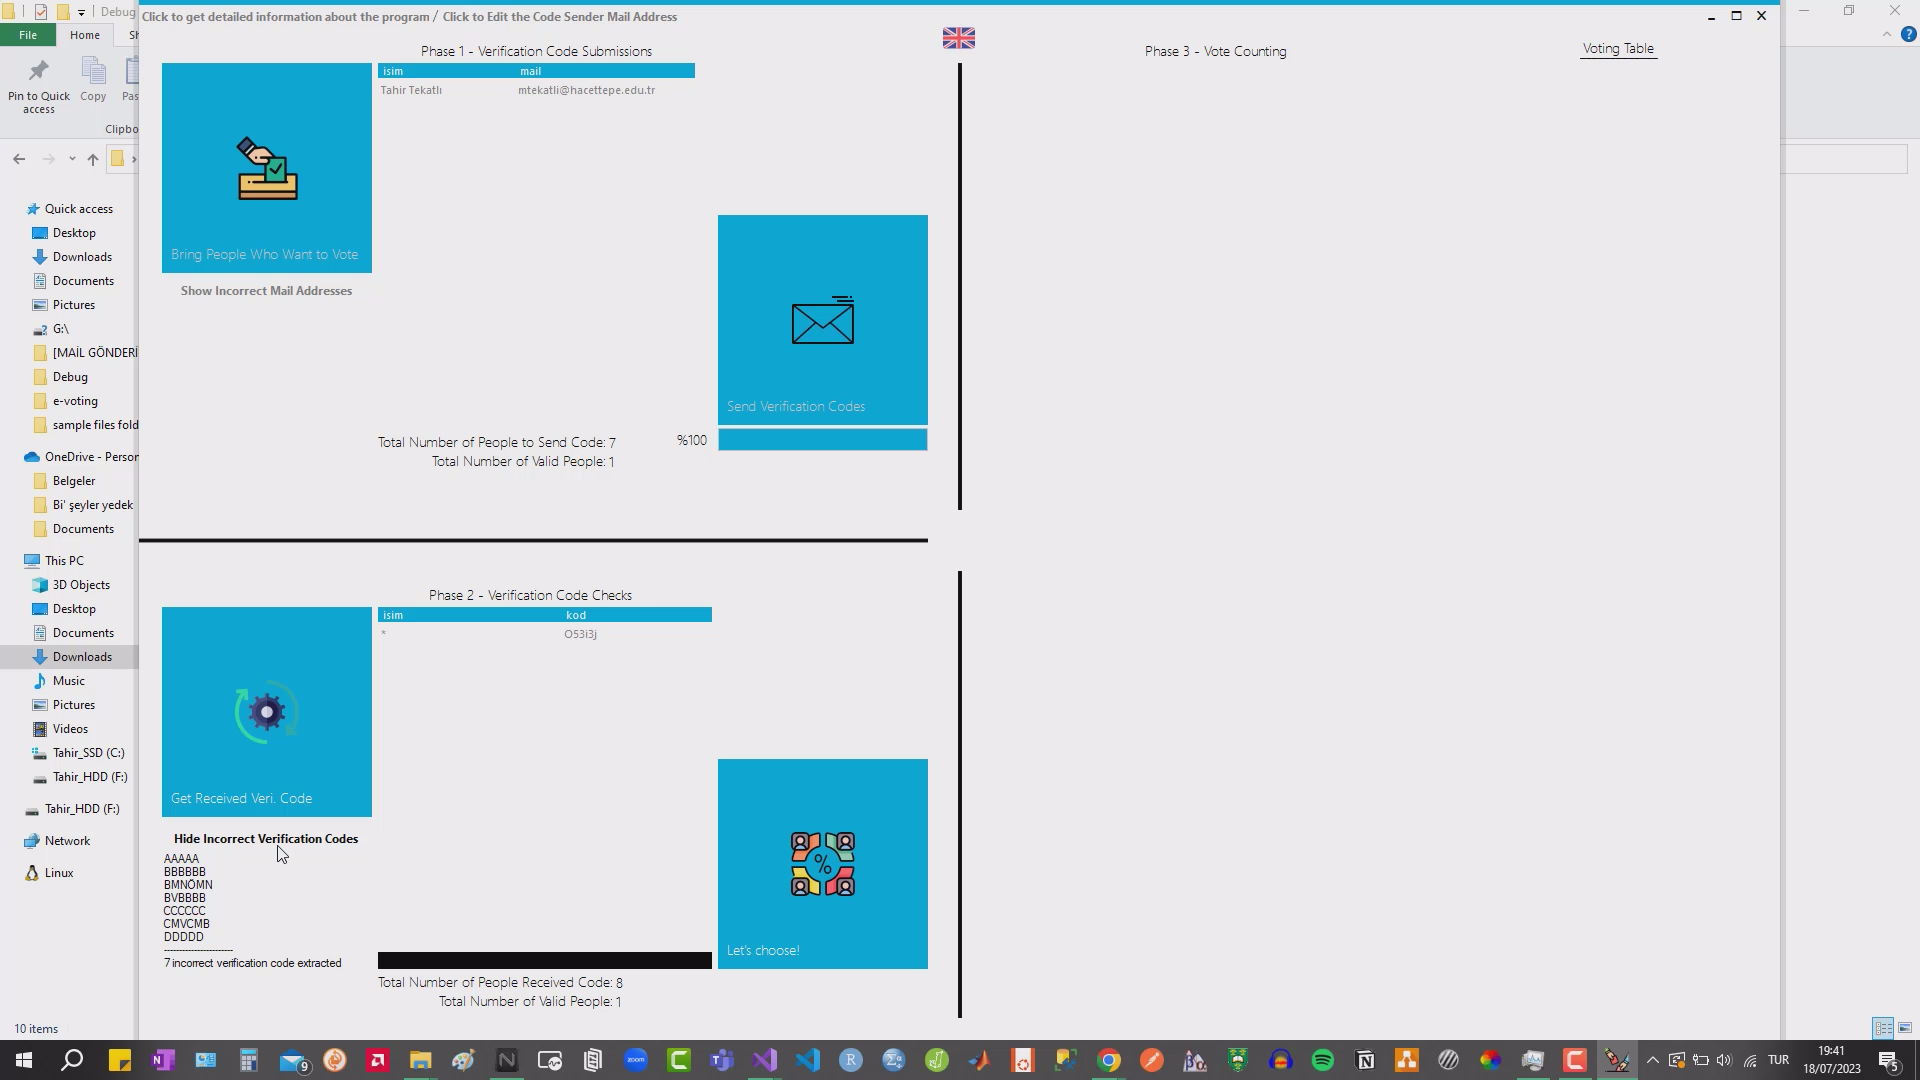This screenshot has height=1080, width=1920.
Task: Toggle the incorrect verification codes list visibility
Action: [265, 837]
